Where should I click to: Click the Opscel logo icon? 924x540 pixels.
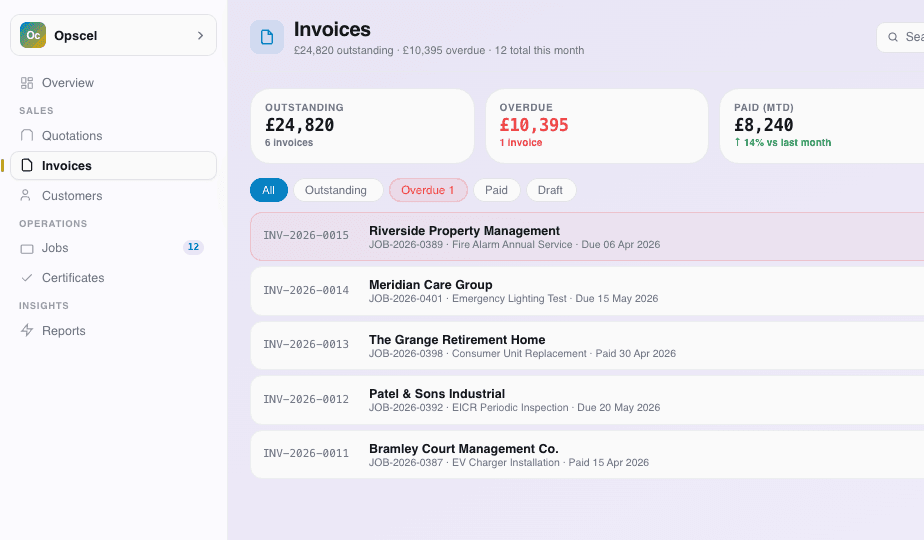point(33,35)
